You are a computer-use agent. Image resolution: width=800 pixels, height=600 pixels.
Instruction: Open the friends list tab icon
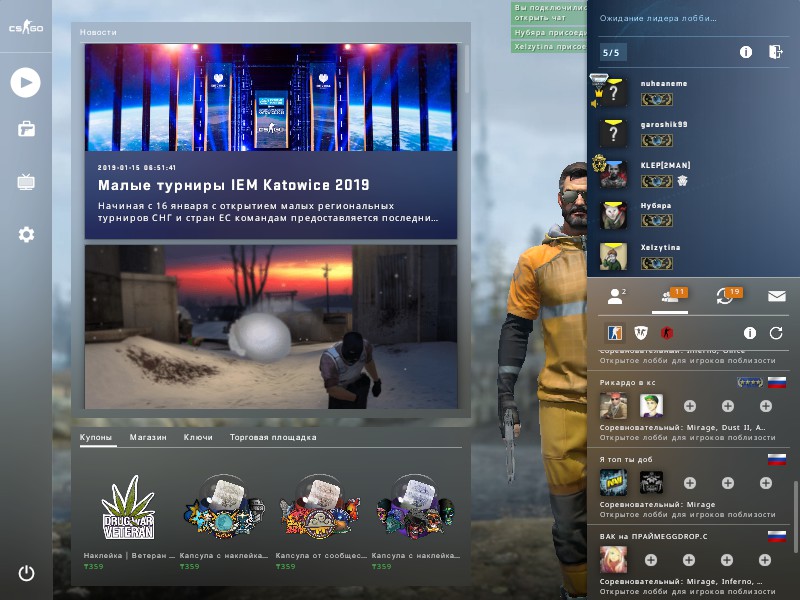point(616,296)
